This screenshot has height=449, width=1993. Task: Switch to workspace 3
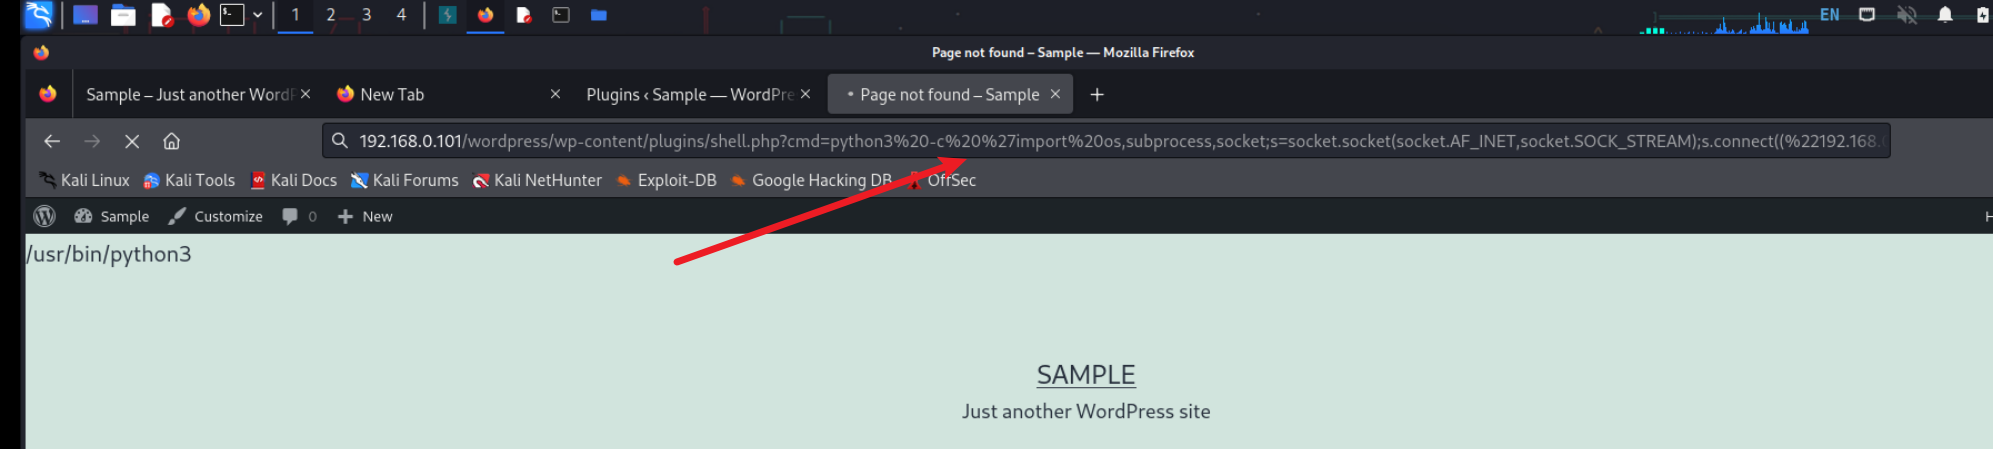[x=366, y=15]
